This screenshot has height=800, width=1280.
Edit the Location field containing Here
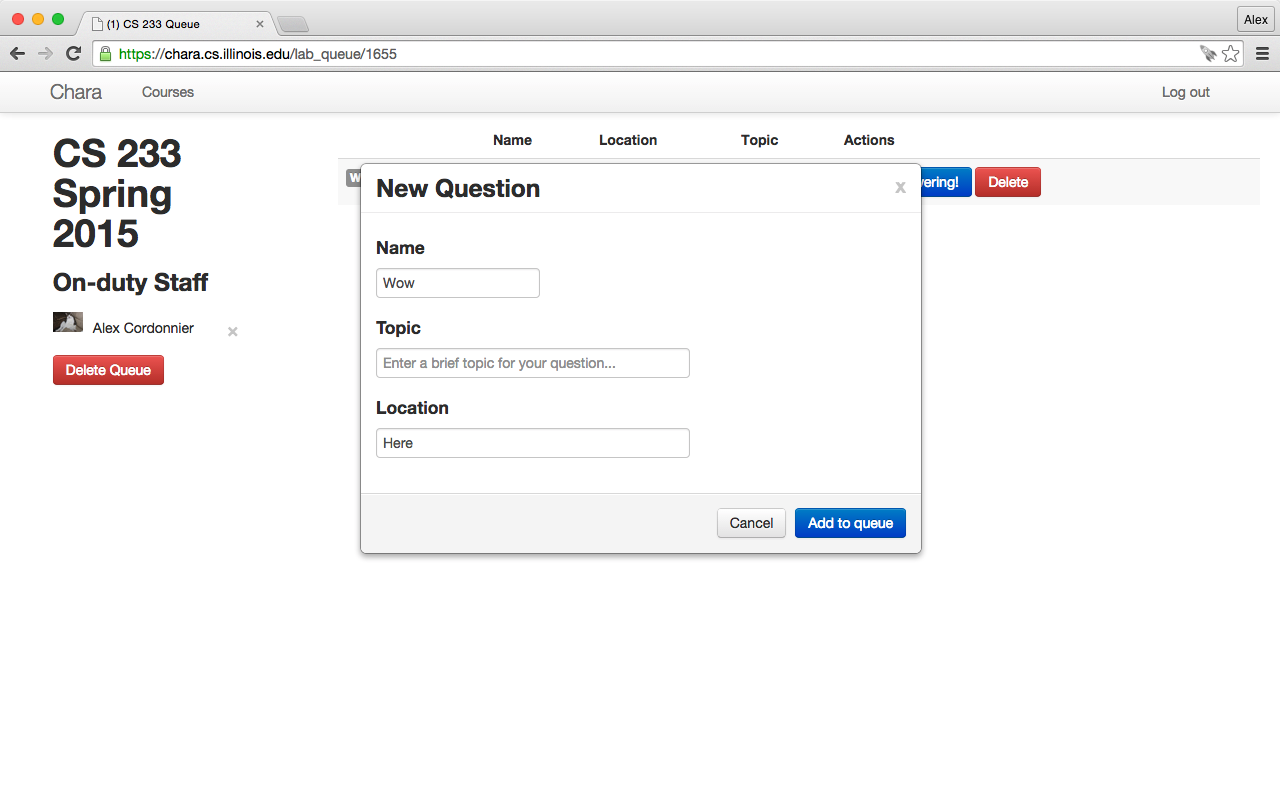pyautogui.click(x=533, y=443)
